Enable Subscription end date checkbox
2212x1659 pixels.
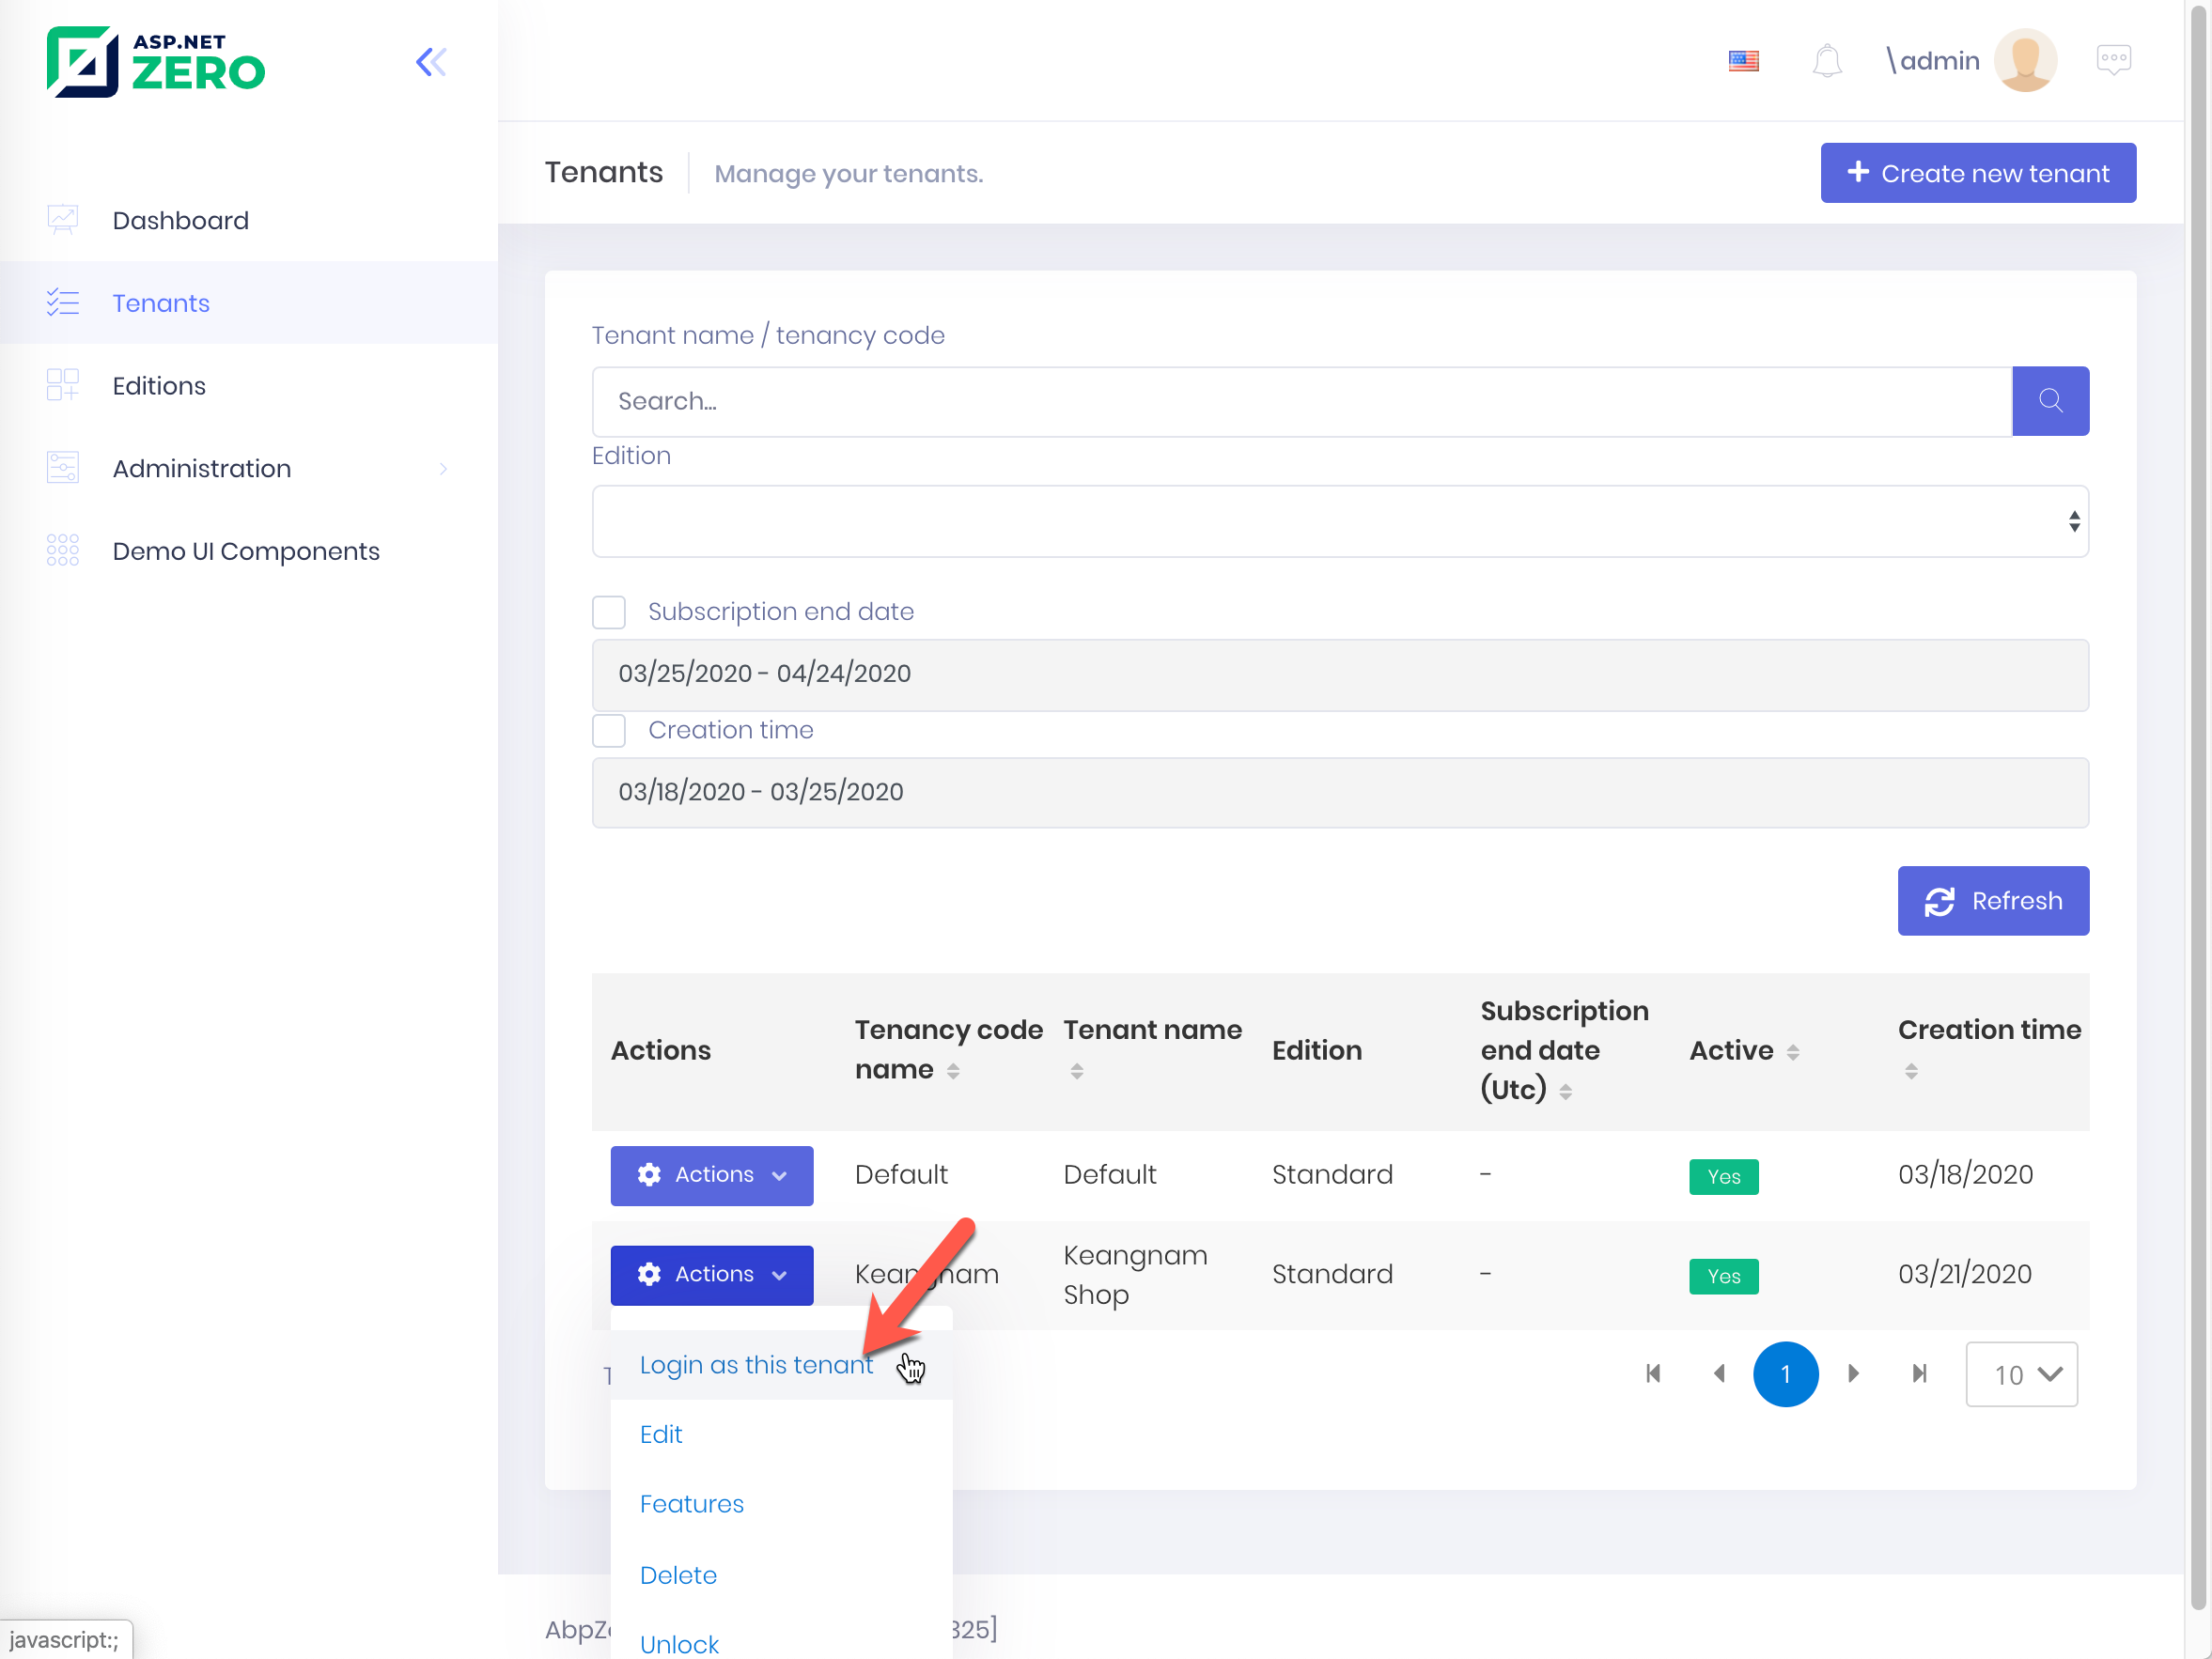pyautogui.click(x=609, y=612)
